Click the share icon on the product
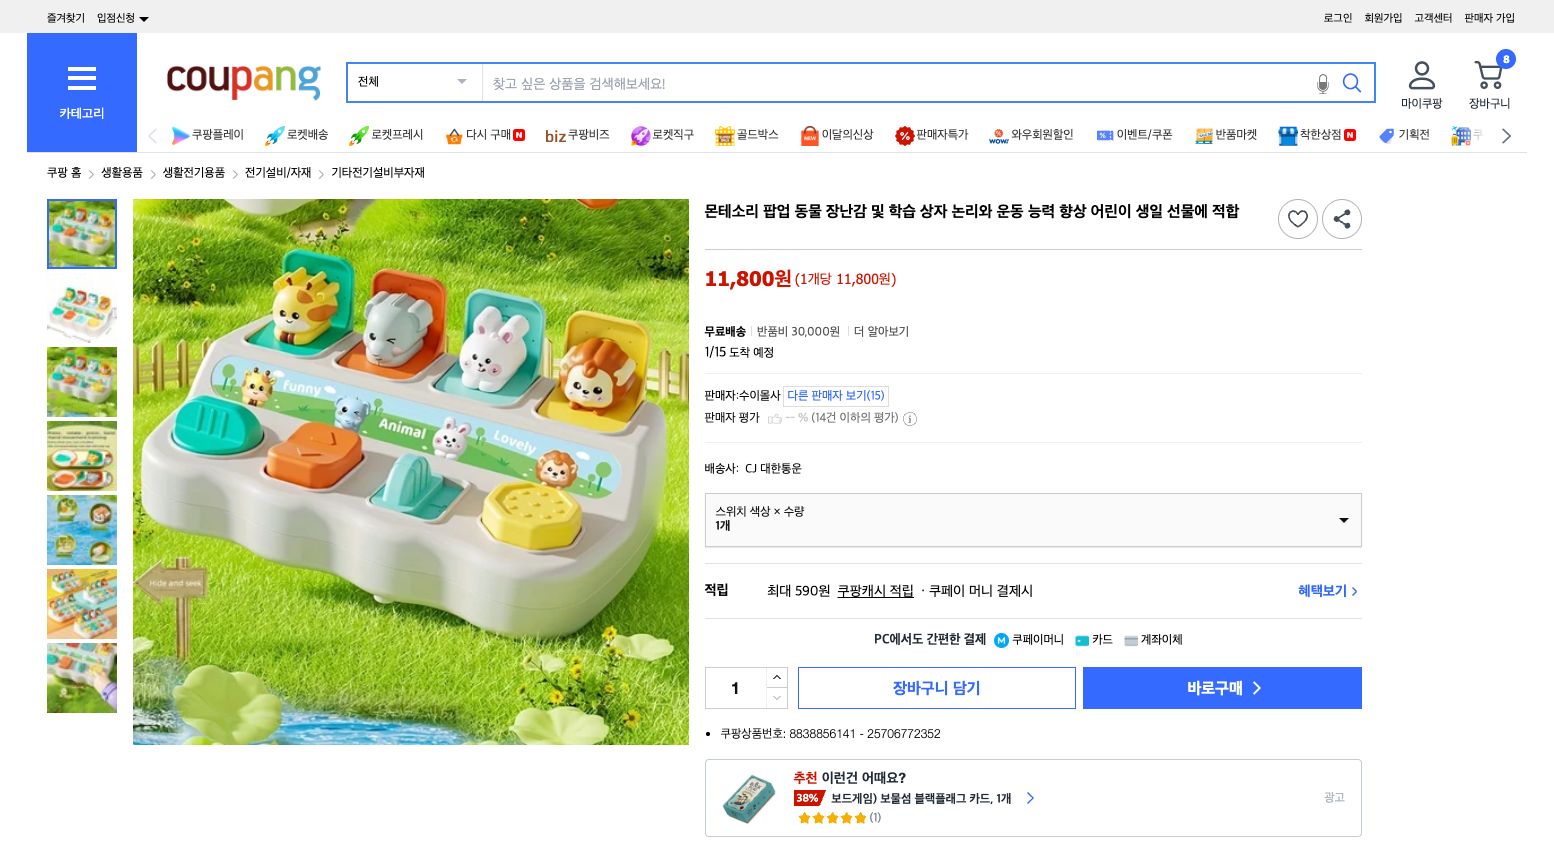 pyautogui.click(x=1341, y=219)
